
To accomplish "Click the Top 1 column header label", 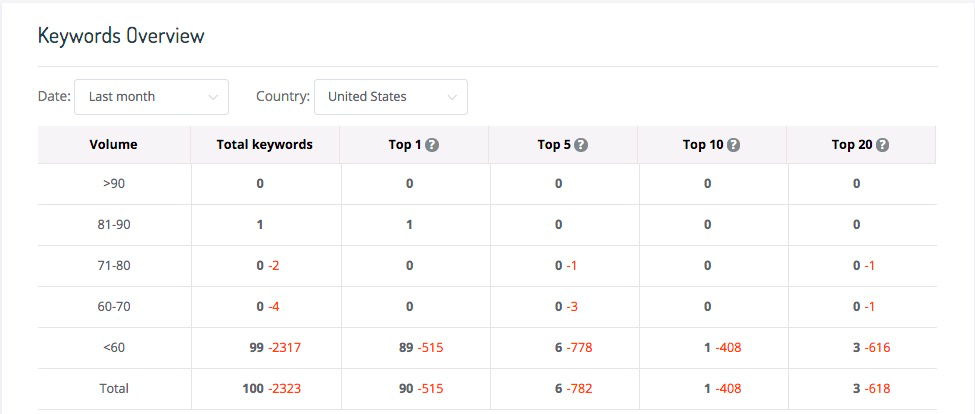I will (x=405, y=145).
